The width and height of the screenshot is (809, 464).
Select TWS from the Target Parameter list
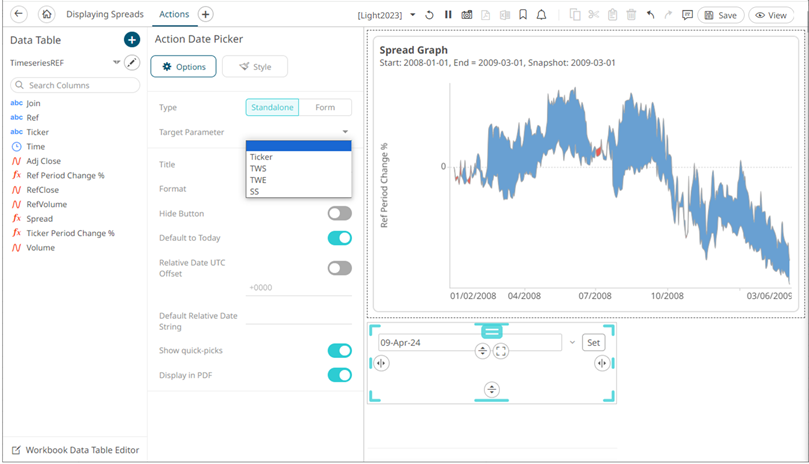tap(258, 169)
